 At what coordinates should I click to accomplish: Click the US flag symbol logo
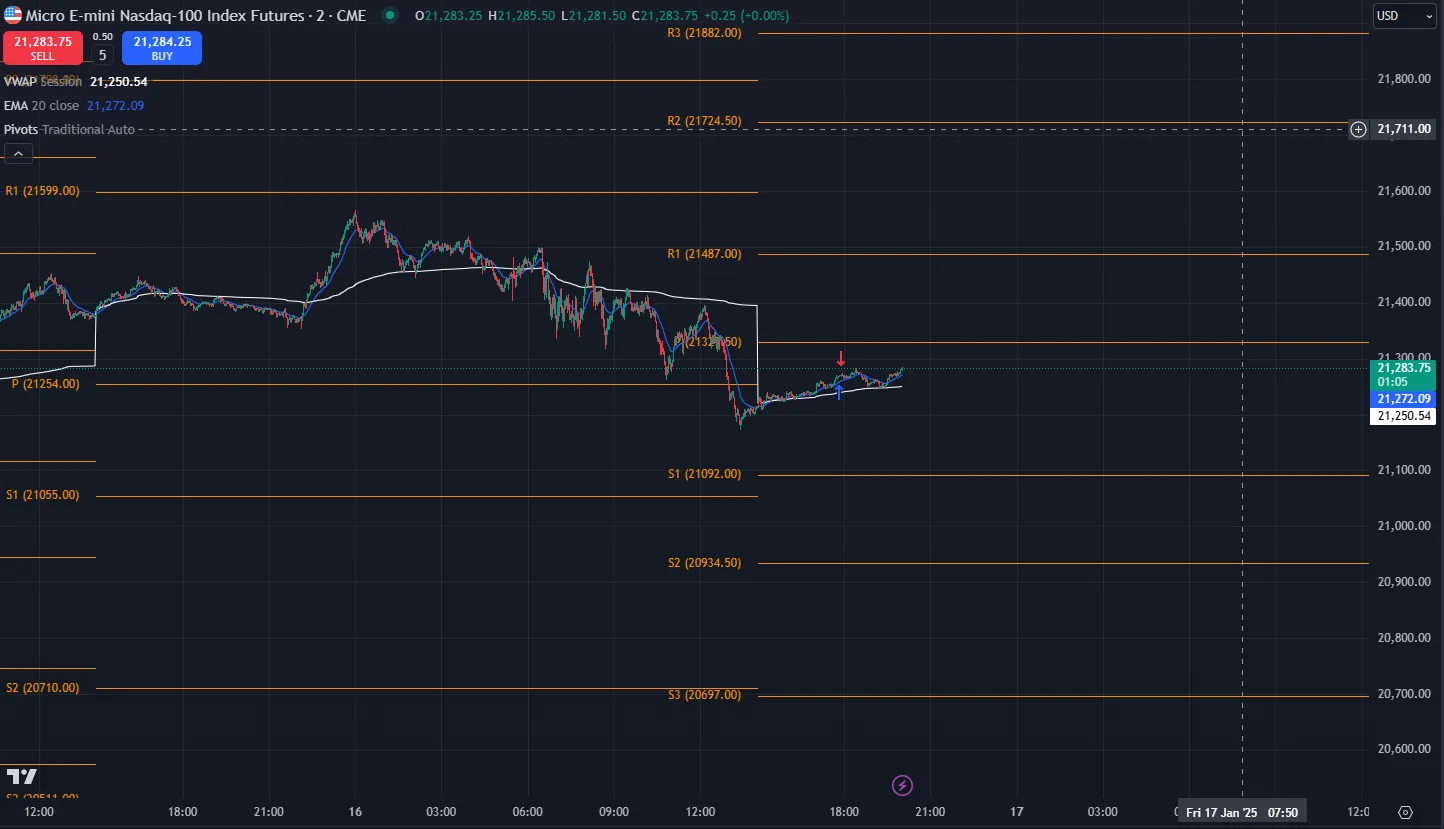click(13, 16)
